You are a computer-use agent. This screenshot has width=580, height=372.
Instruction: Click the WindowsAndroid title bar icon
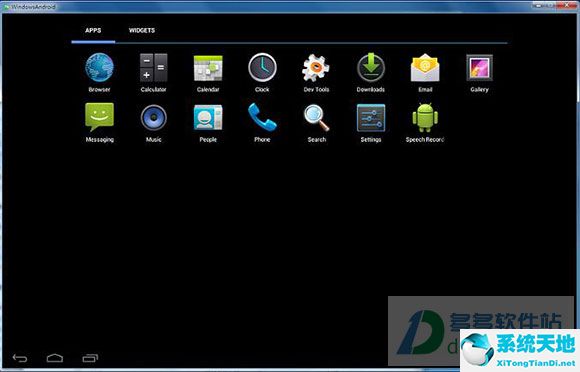(x=6, y=7)
